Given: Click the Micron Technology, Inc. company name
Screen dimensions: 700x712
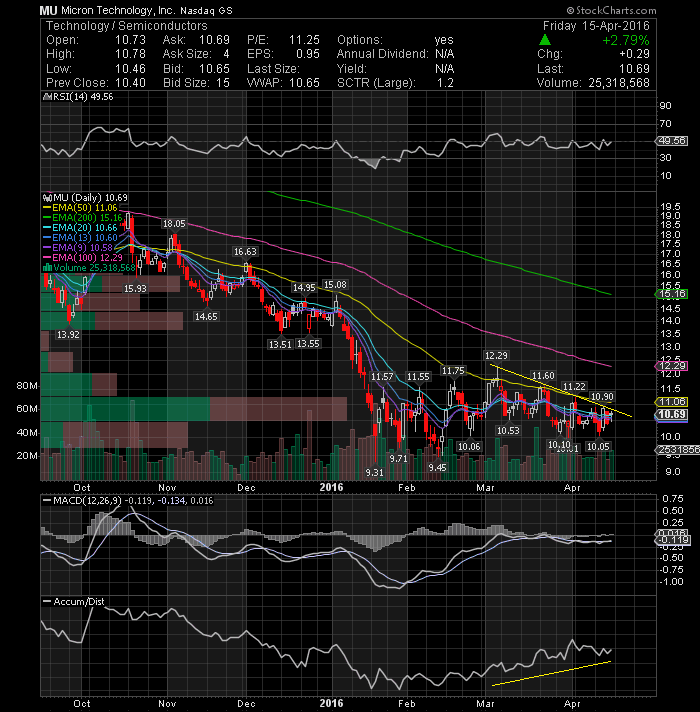Looking at the screenshot, I should click(x=118, y=10).
